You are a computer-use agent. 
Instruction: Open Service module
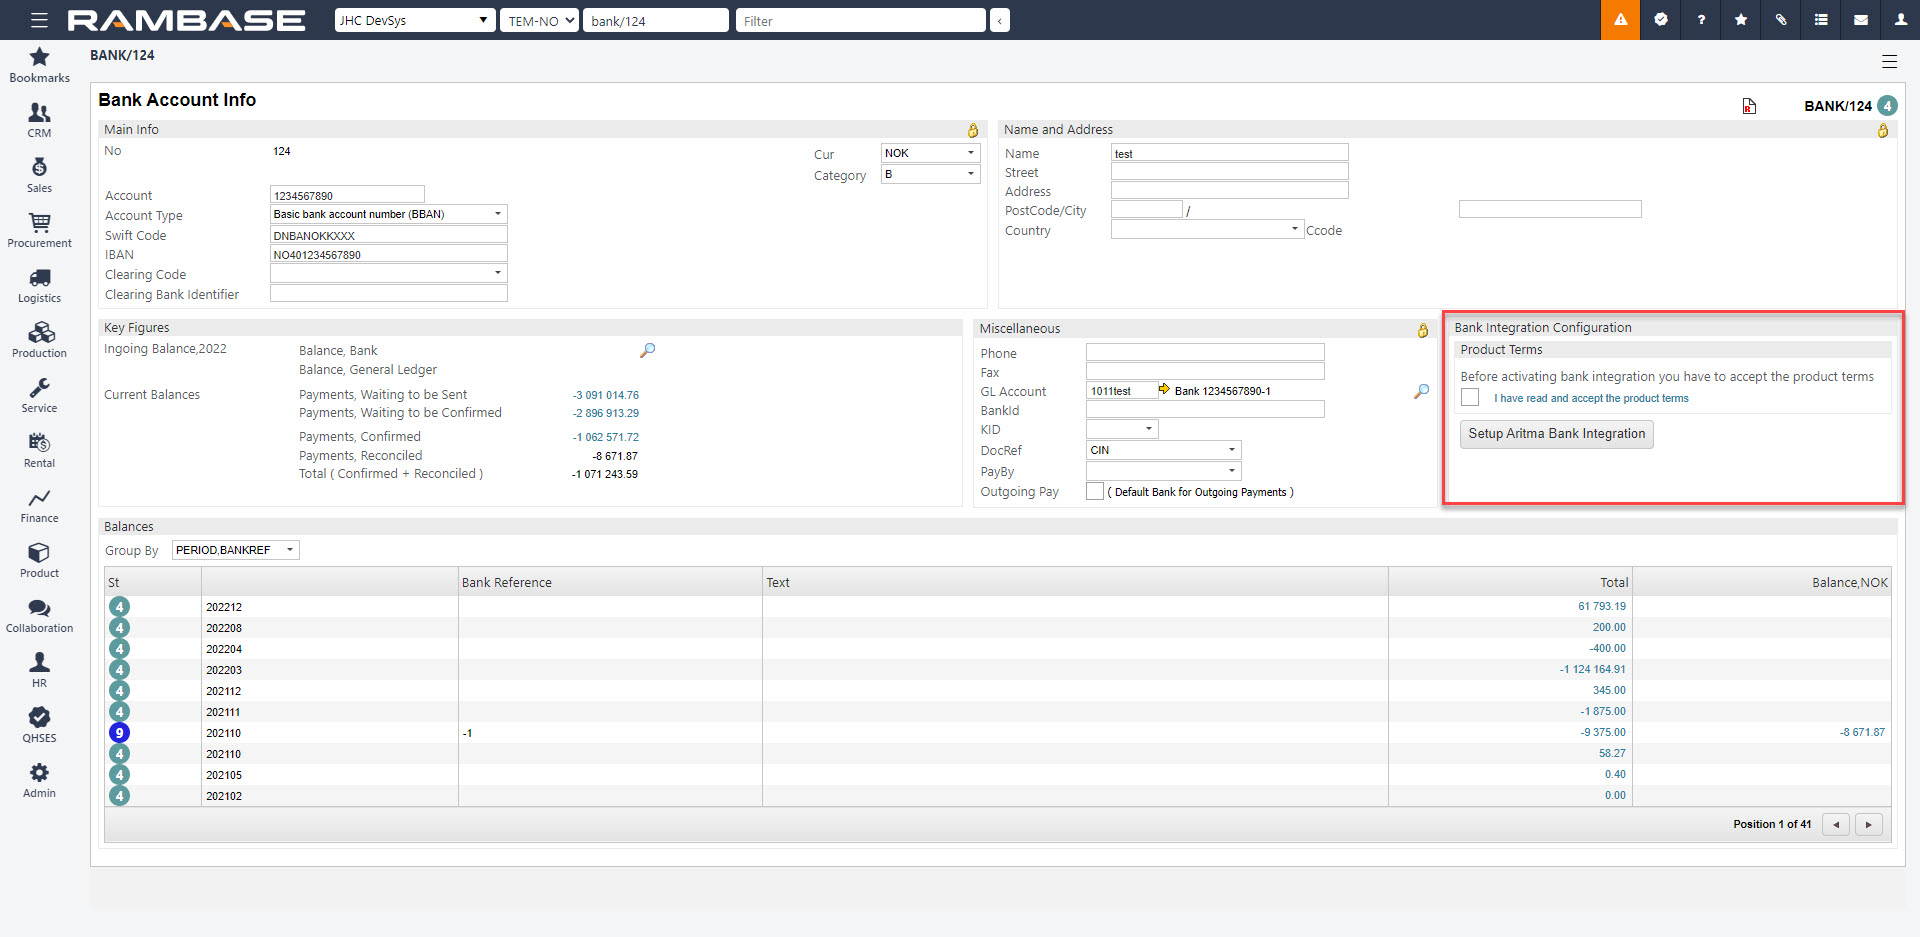point(39,395)
